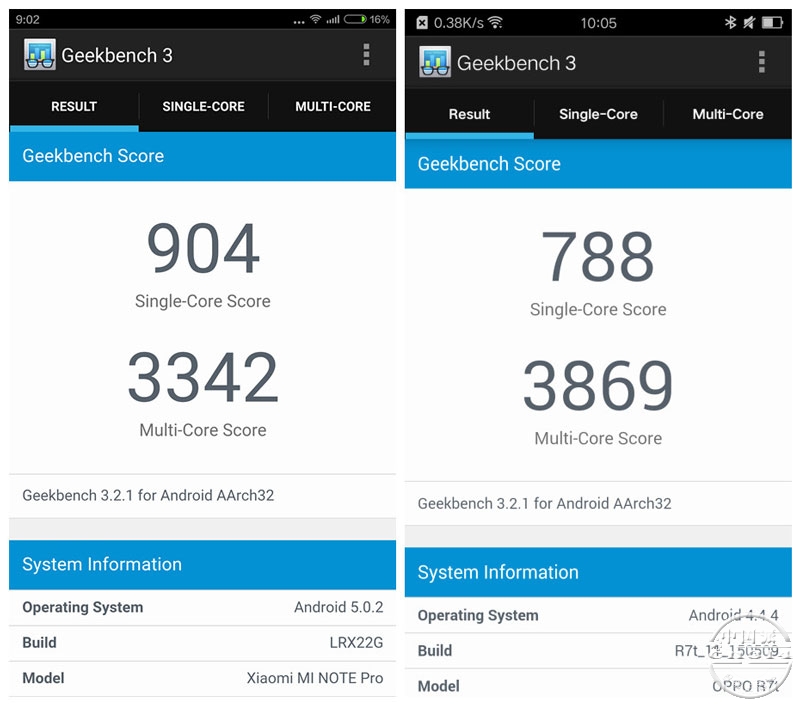Select the Result tab on the OPPO screen
Viewport: 800px width, 705px height.
click(469, 114)
